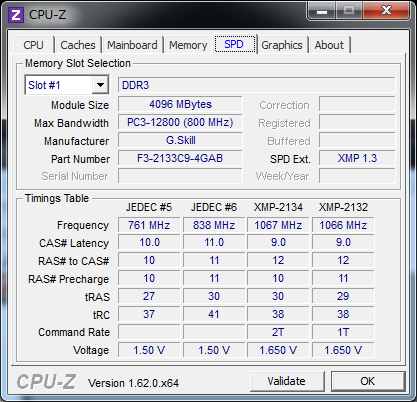Switch to the CPU tab
Image resolution: width=417 pixels, height=402 pixels.
[x=33, y=45]
